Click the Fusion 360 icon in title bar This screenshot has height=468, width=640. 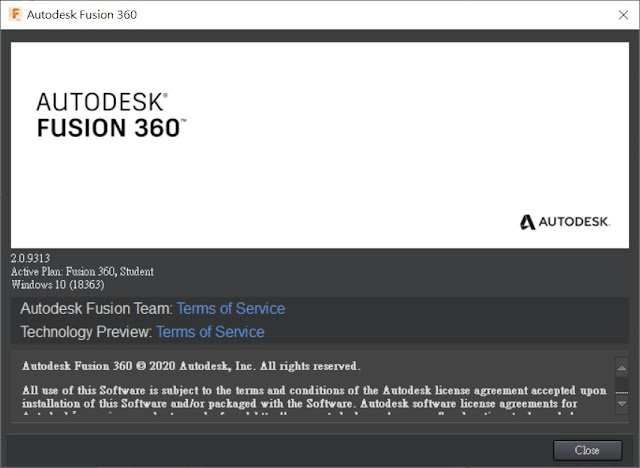[16, 14]
